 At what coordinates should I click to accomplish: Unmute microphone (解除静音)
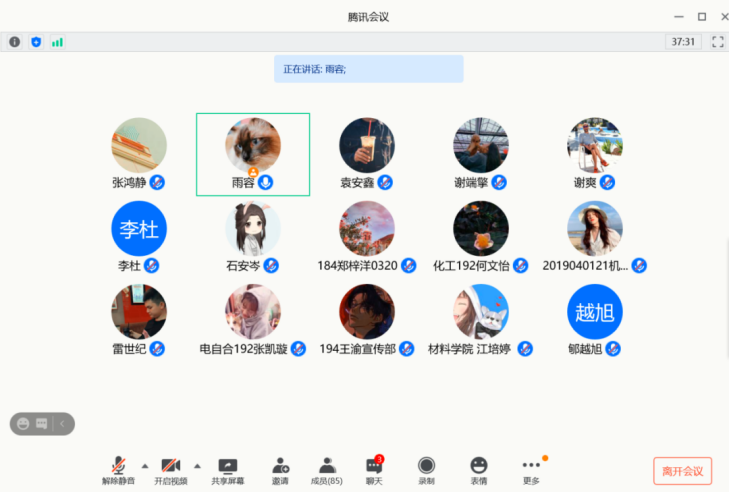[118, 470]
